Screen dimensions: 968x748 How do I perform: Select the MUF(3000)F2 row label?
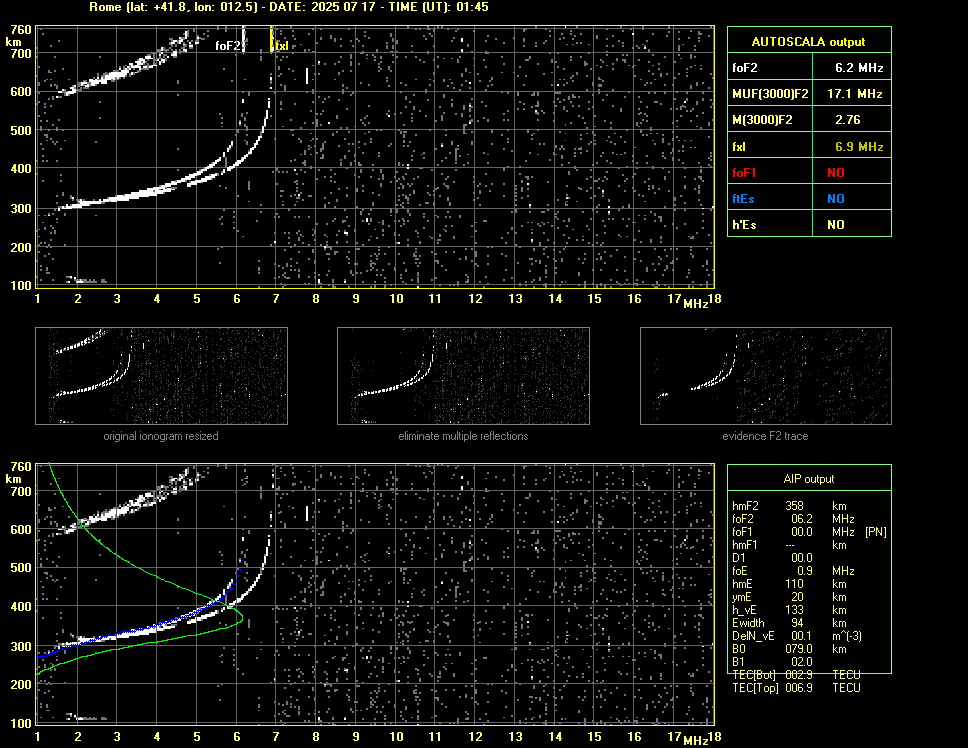[770, 94]
